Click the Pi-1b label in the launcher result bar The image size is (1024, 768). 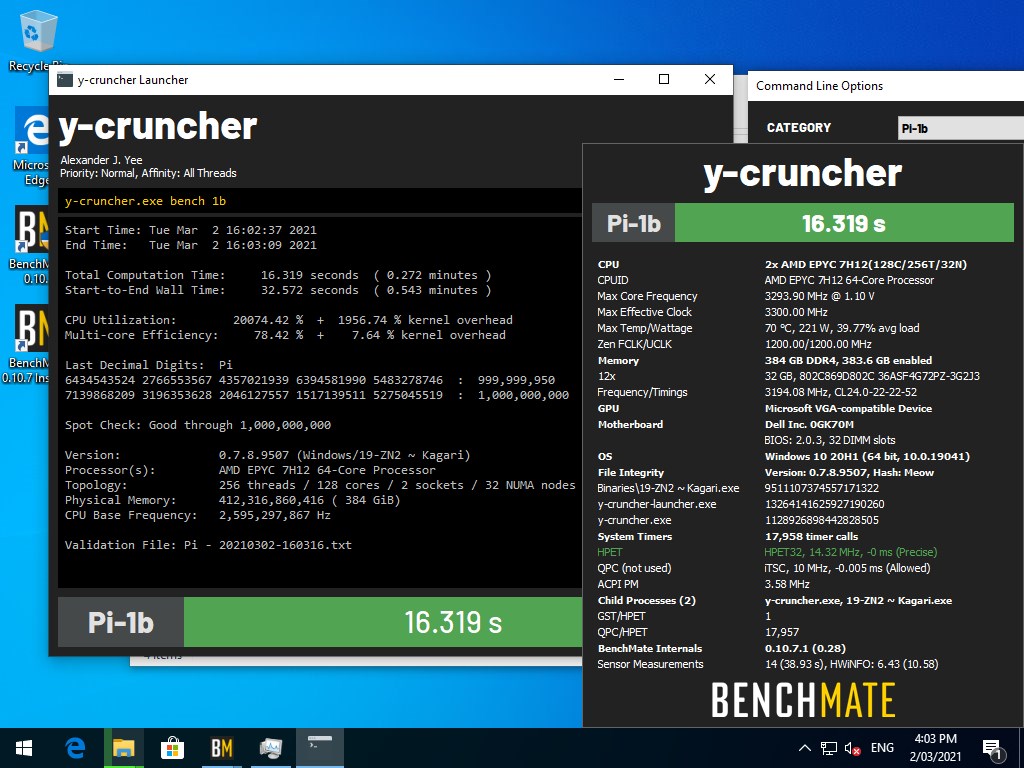coord(121,622)
